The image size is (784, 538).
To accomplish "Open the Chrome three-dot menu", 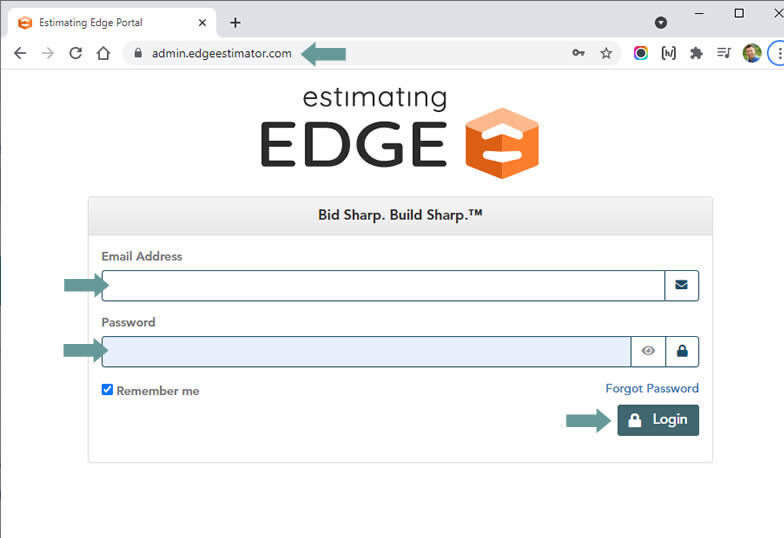I will coord(779,53).
